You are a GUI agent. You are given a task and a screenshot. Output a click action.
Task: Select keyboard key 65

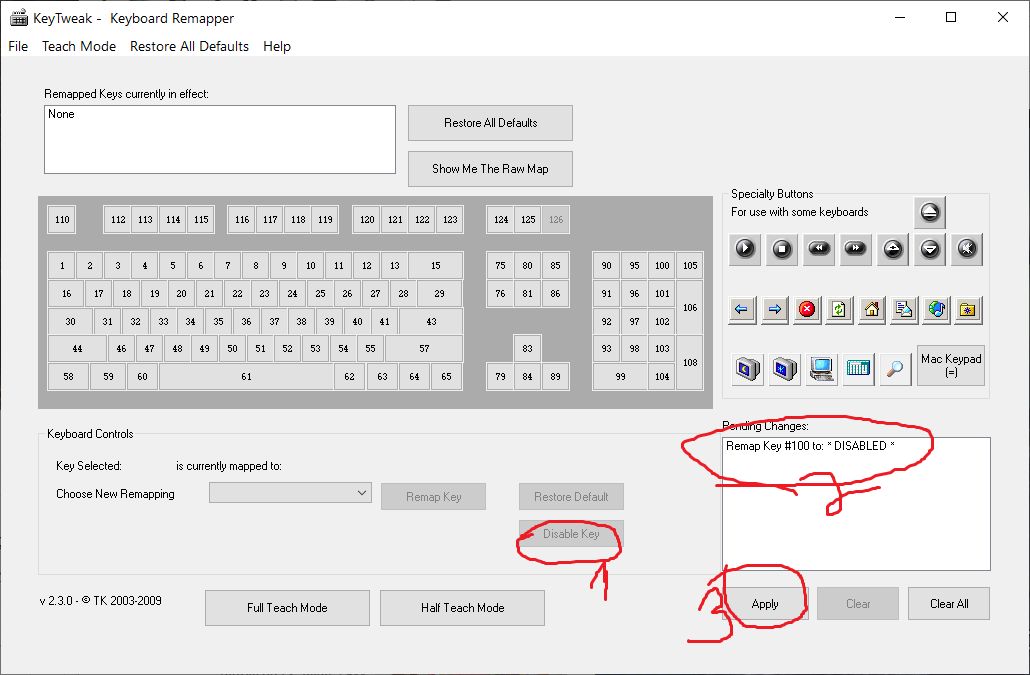[446, 376]
